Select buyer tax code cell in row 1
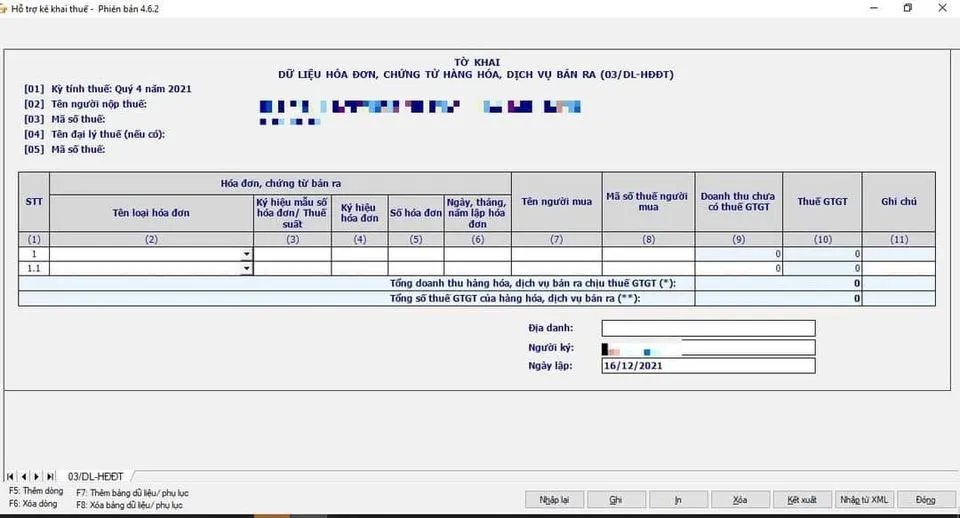Screen dimensions: 960x518 648,254
